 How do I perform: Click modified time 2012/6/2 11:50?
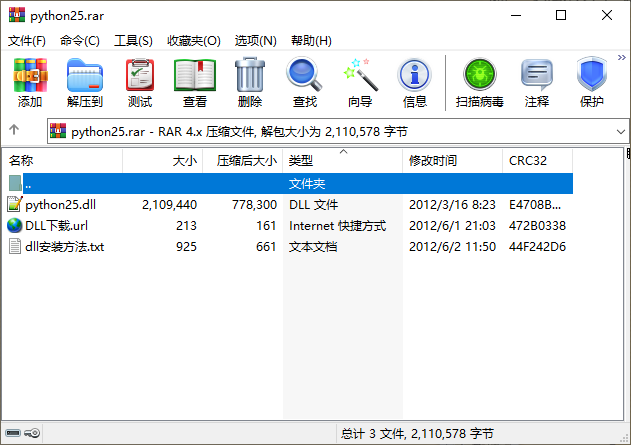[452, 247]
